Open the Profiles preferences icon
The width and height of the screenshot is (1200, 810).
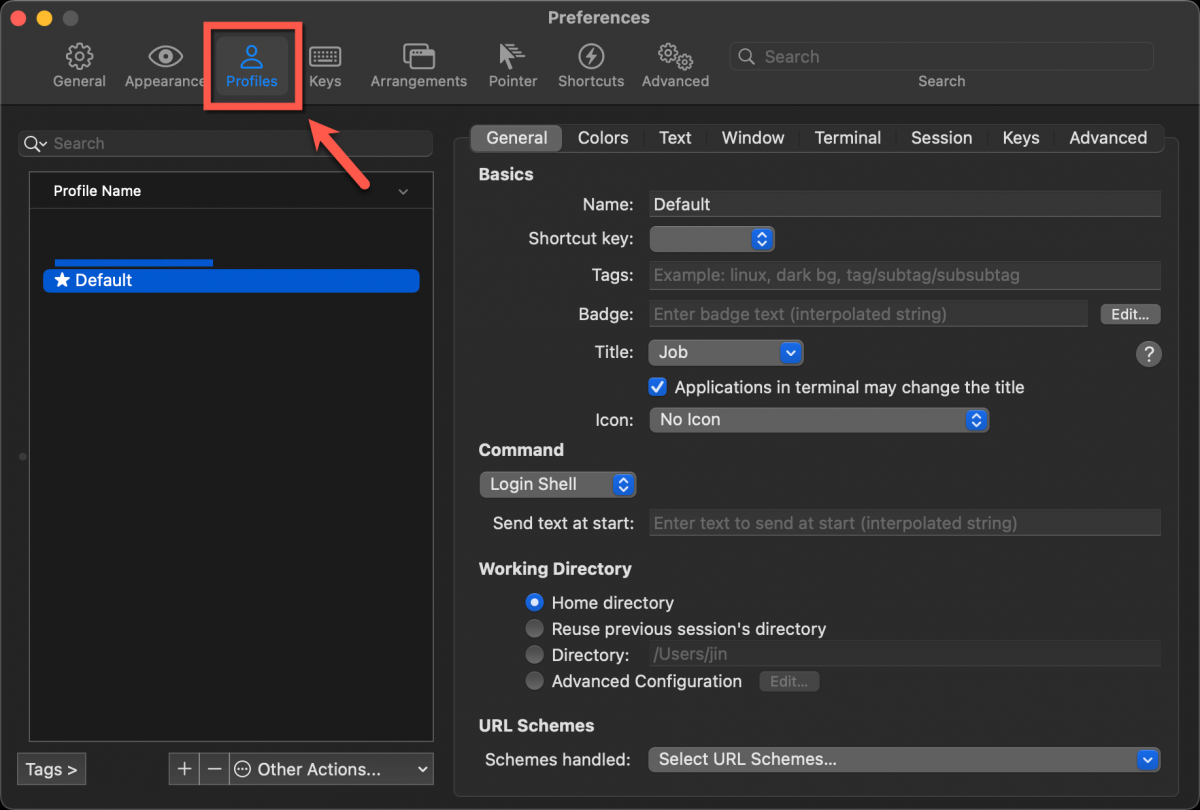click(x=251, y=56)
